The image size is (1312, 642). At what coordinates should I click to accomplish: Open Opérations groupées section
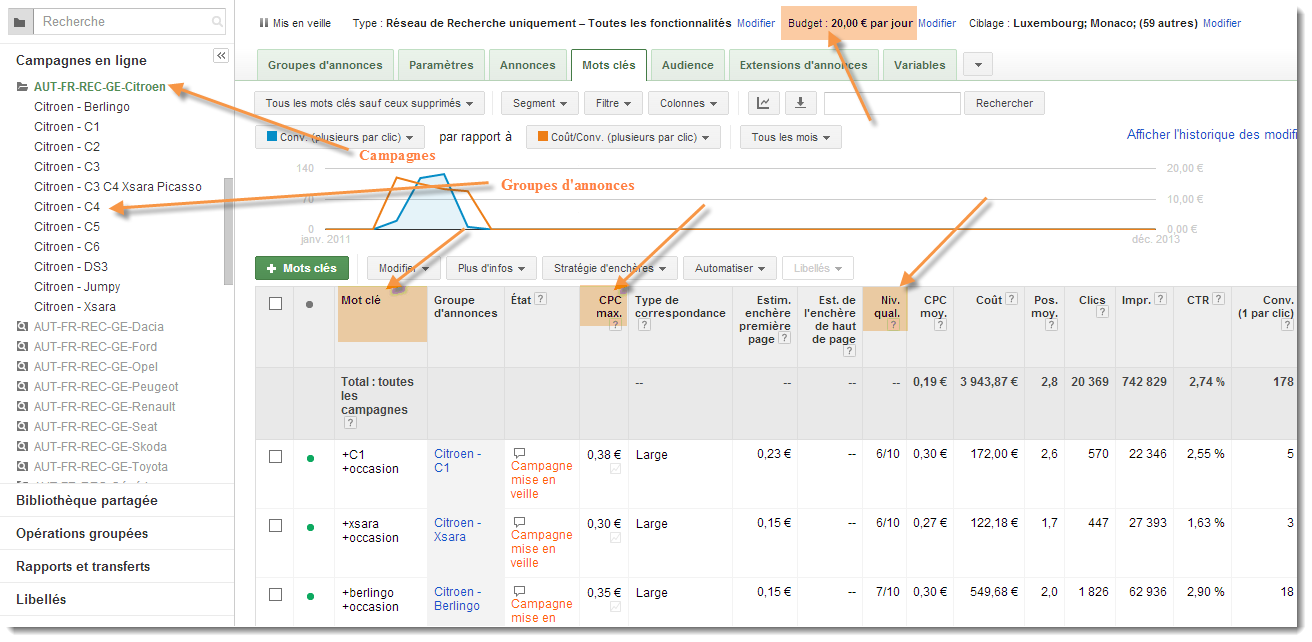point(82,533)
